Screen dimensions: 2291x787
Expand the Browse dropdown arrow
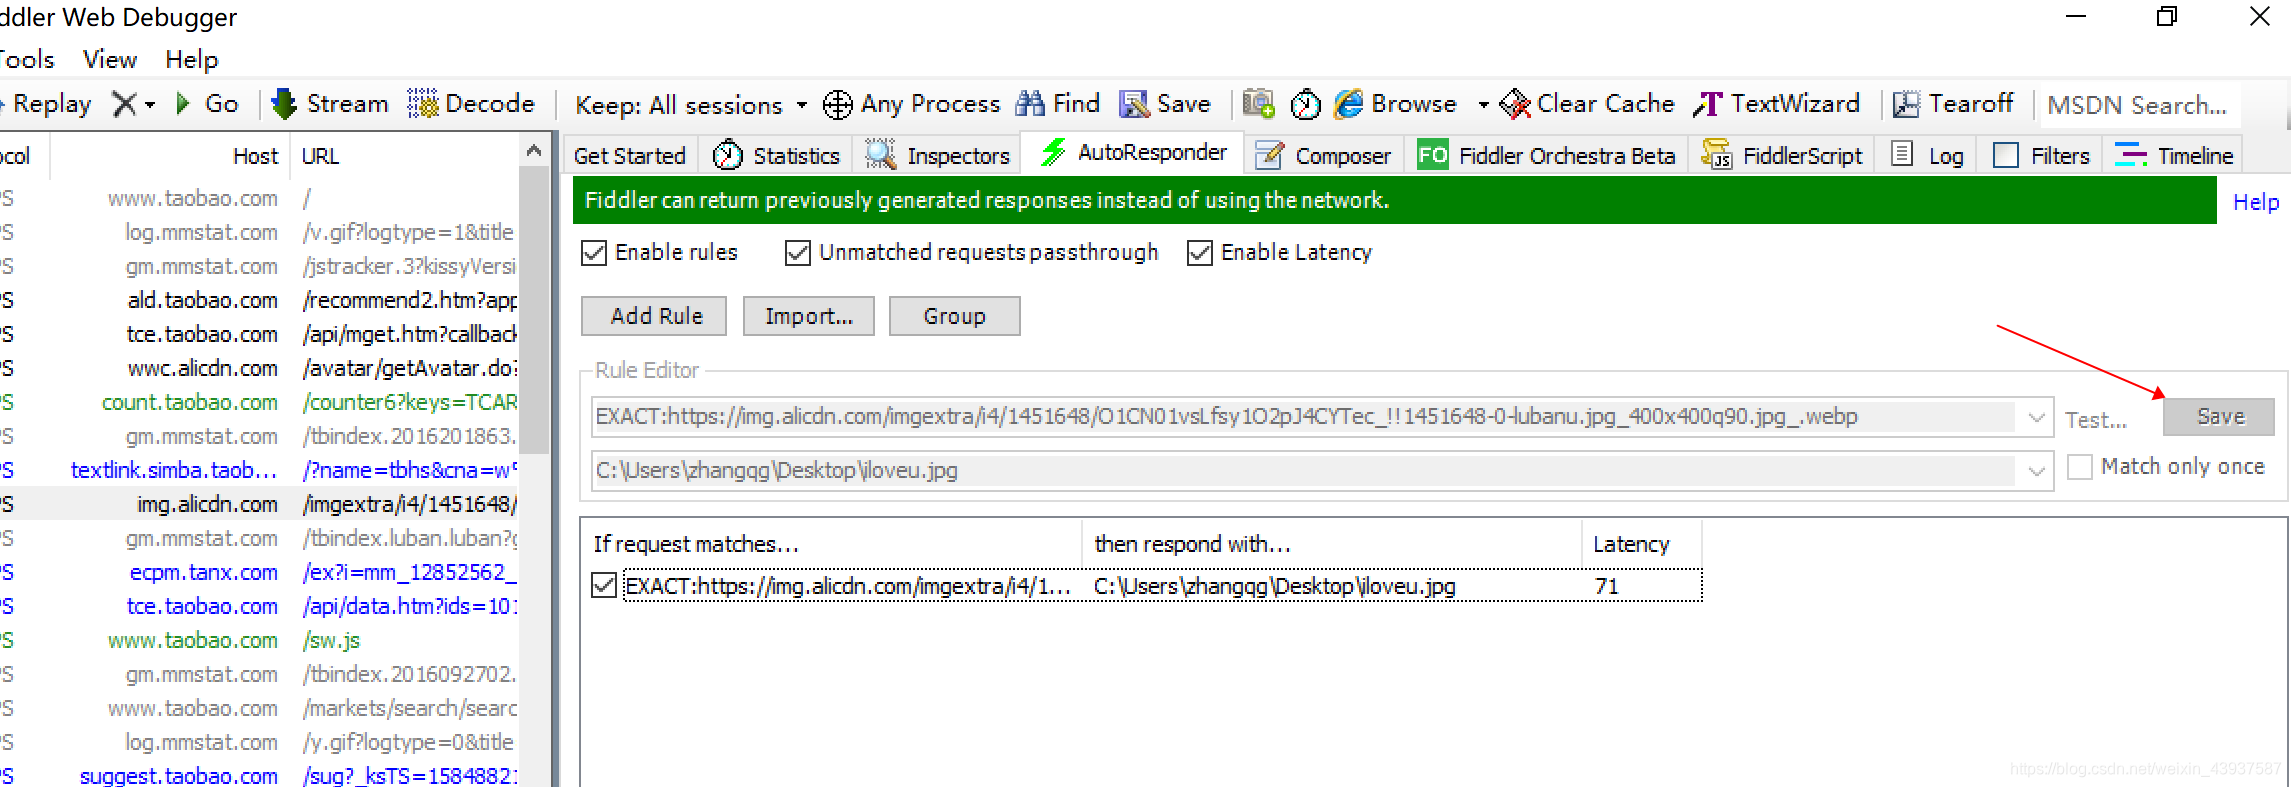pyautogui.click(x=1484, y=105)
